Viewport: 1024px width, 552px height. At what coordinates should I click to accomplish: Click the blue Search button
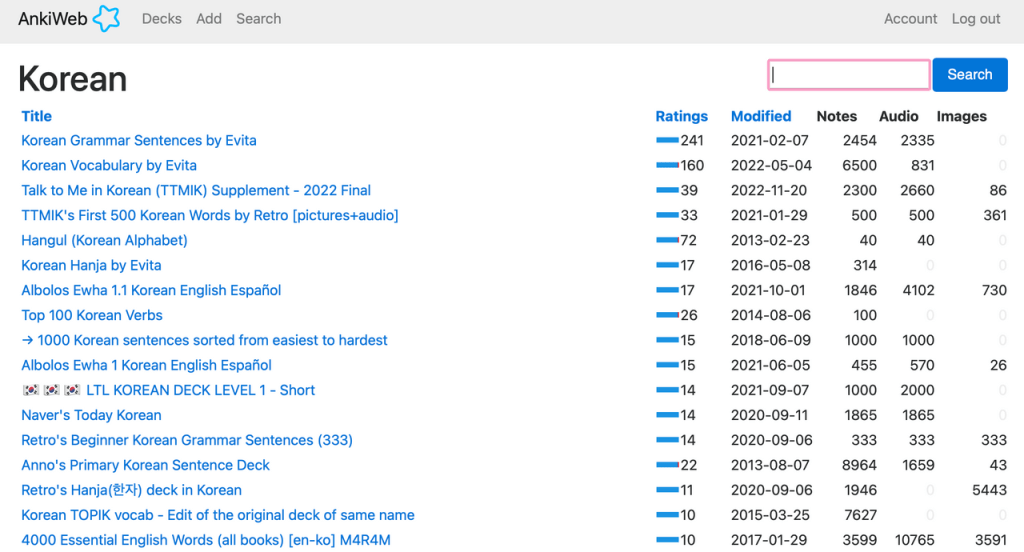[970, 74]
